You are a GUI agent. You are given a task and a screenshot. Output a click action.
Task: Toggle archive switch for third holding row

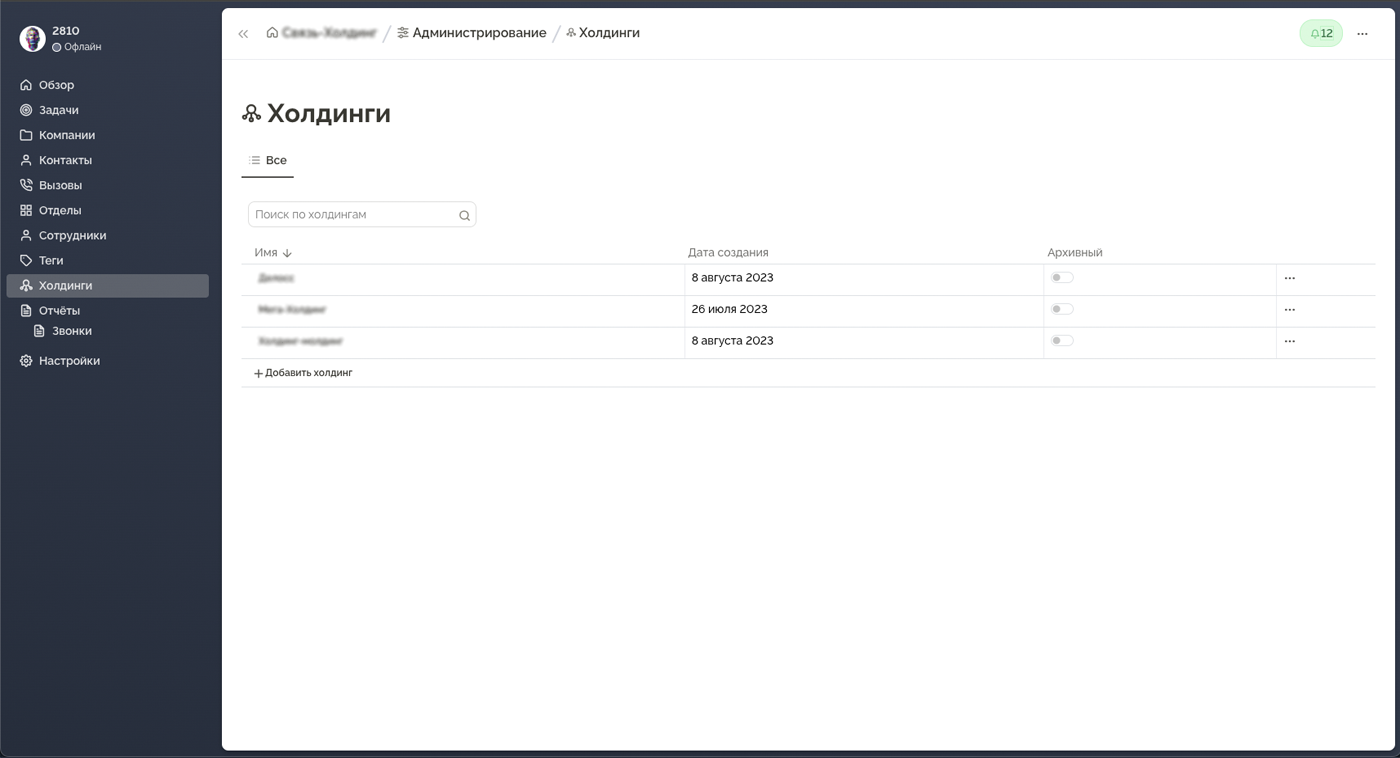coord(1061,341)
